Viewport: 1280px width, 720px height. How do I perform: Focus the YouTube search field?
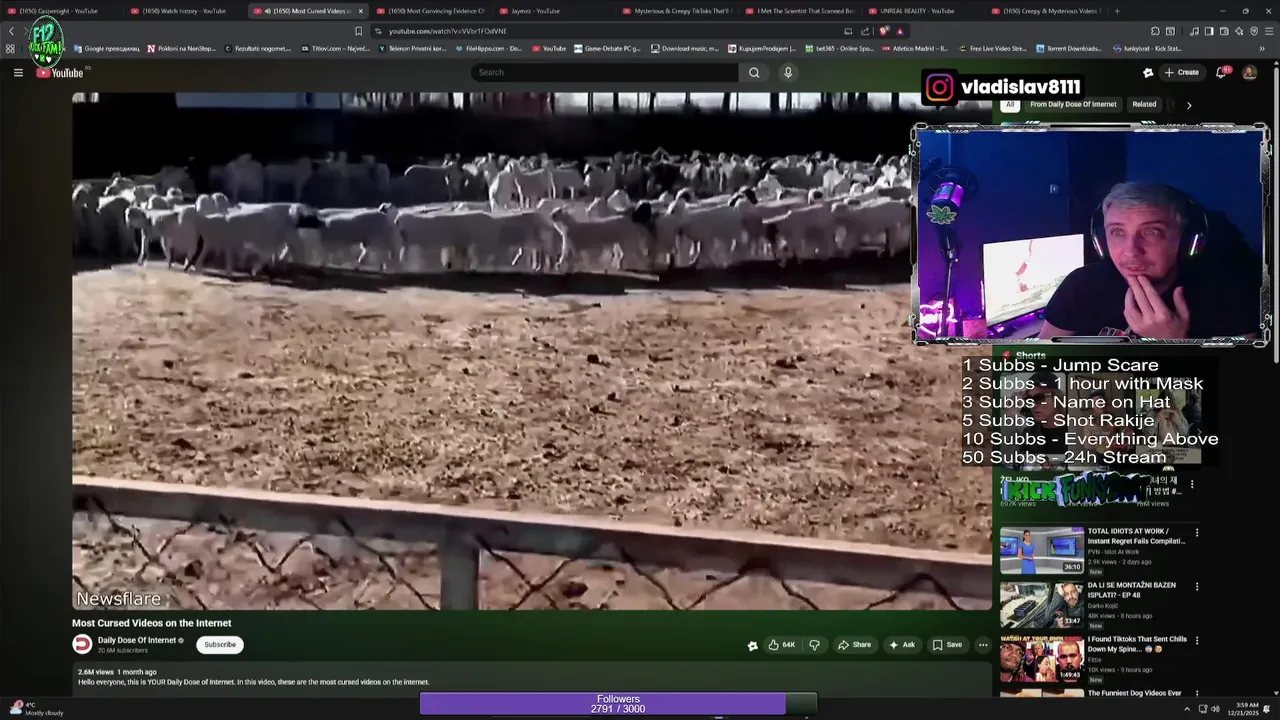point(605,72)
